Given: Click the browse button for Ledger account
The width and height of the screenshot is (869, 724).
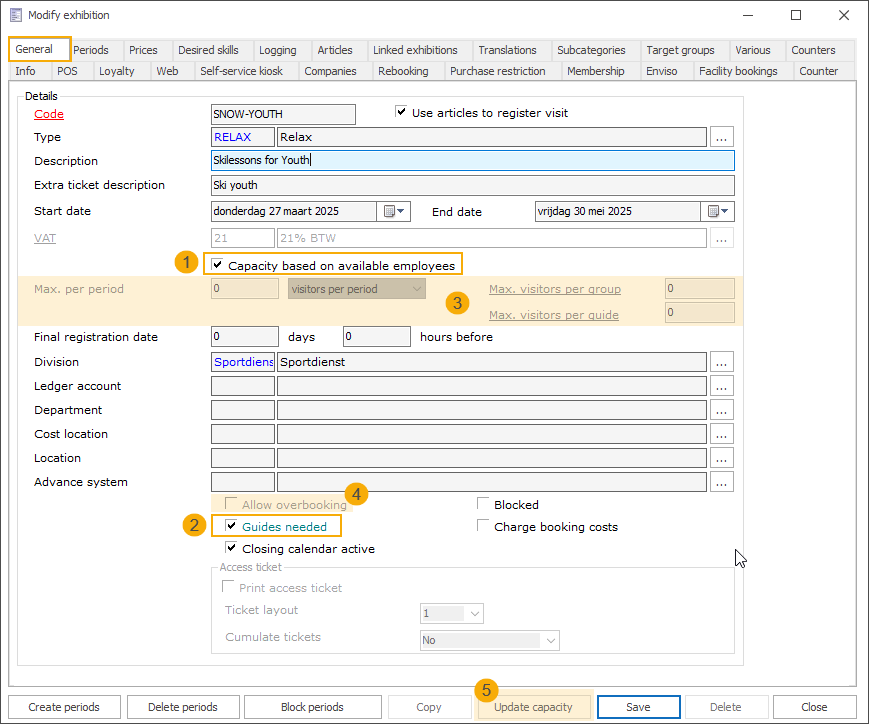Looking at the screenshot, I should (x=722, y=386).
